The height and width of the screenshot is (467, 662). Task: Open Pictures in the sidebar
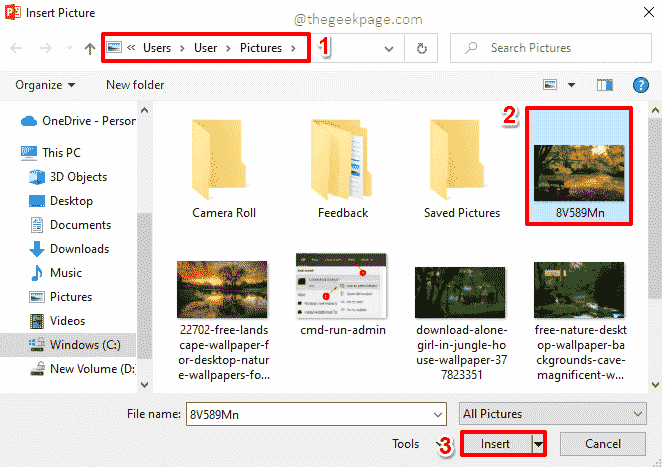[x=60, y=297]
